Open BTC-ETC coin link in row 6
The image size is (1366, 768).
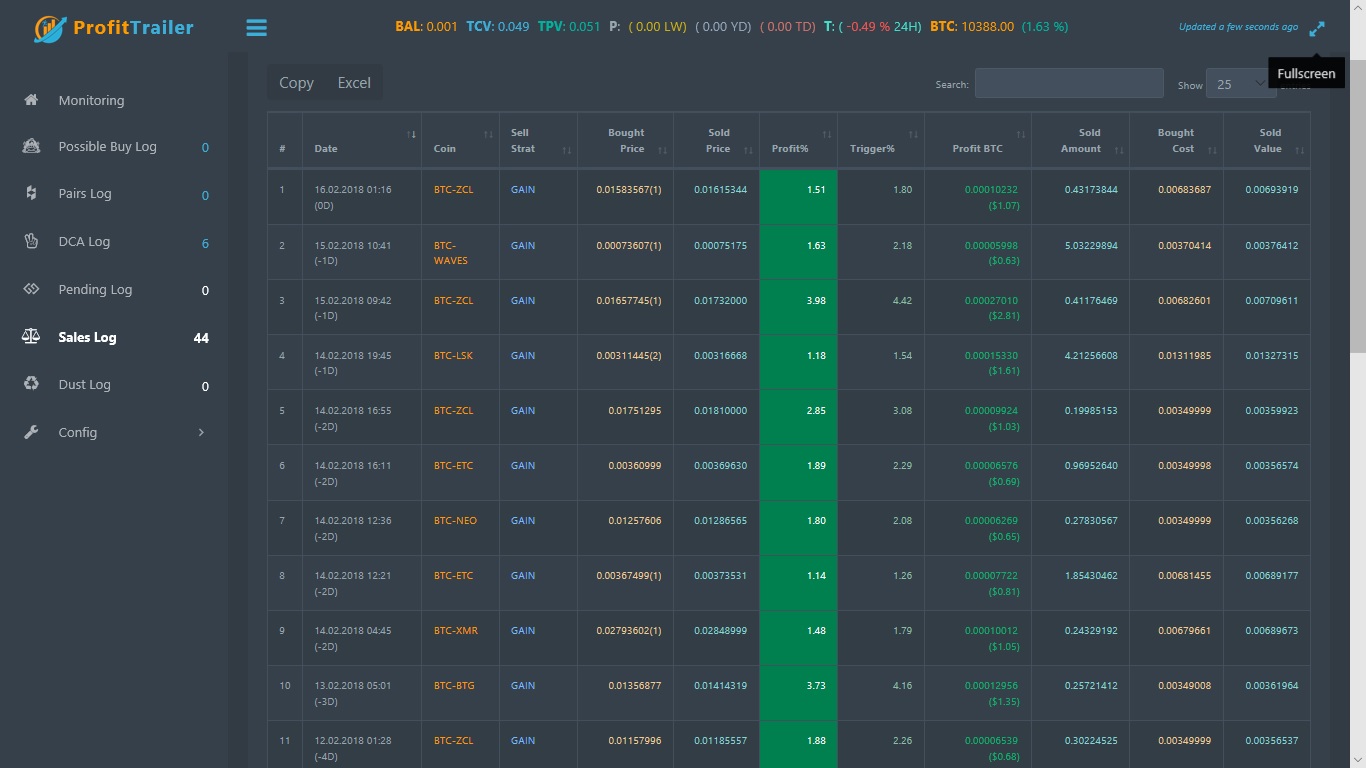pos(453,466)
